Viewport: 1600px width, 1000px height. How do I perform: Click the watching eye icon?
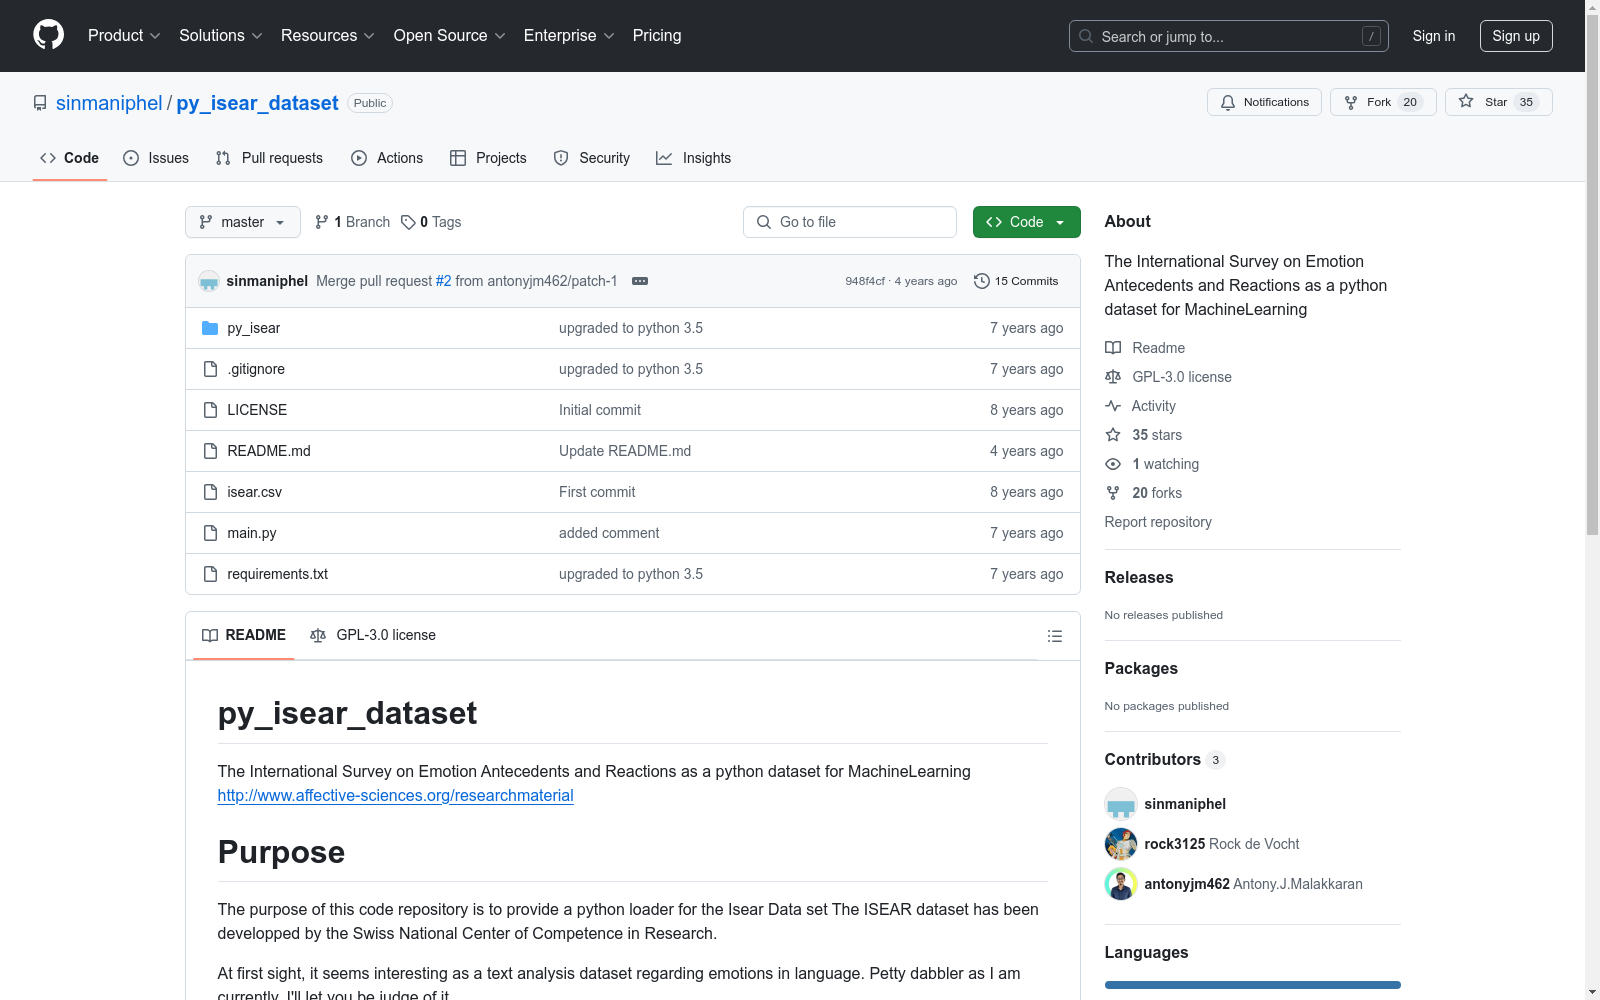1113,464
